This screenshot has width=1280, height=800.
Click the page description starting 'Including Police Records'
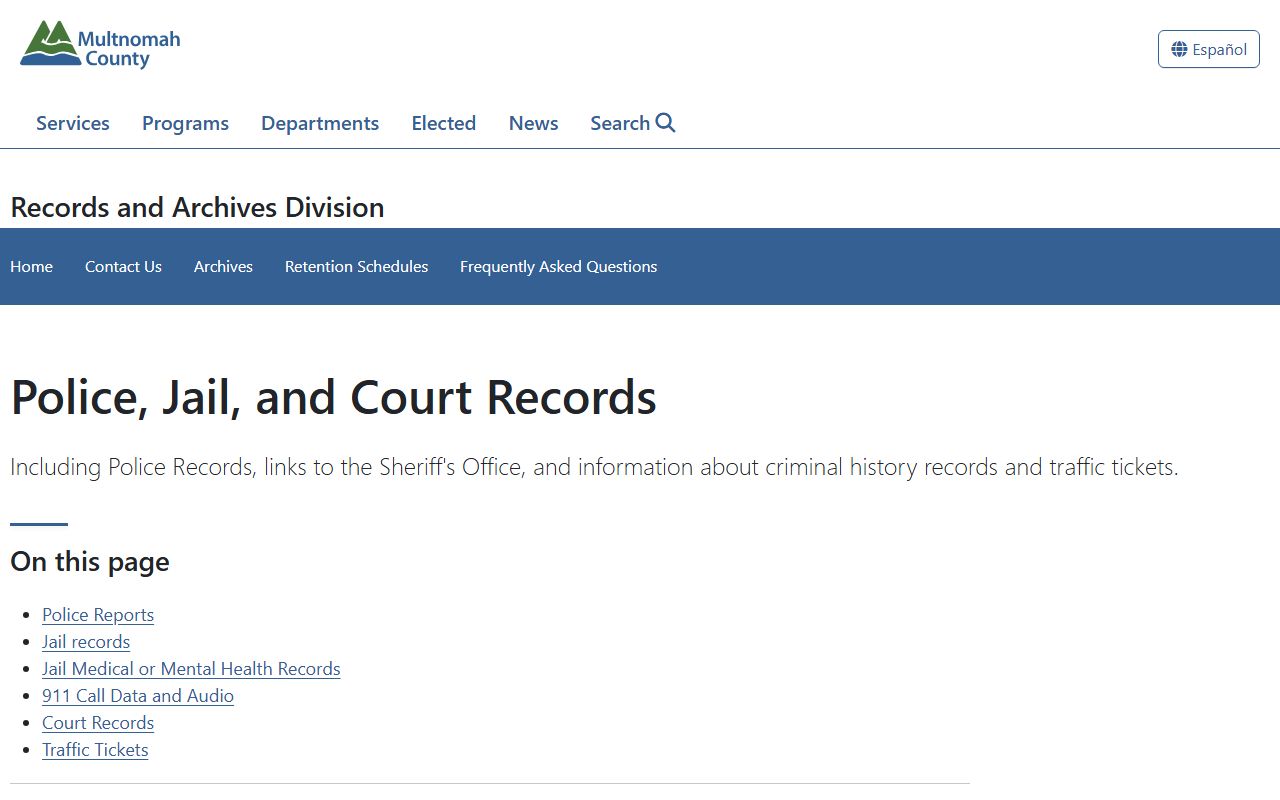pyautogui.click(x=594, y=467)
